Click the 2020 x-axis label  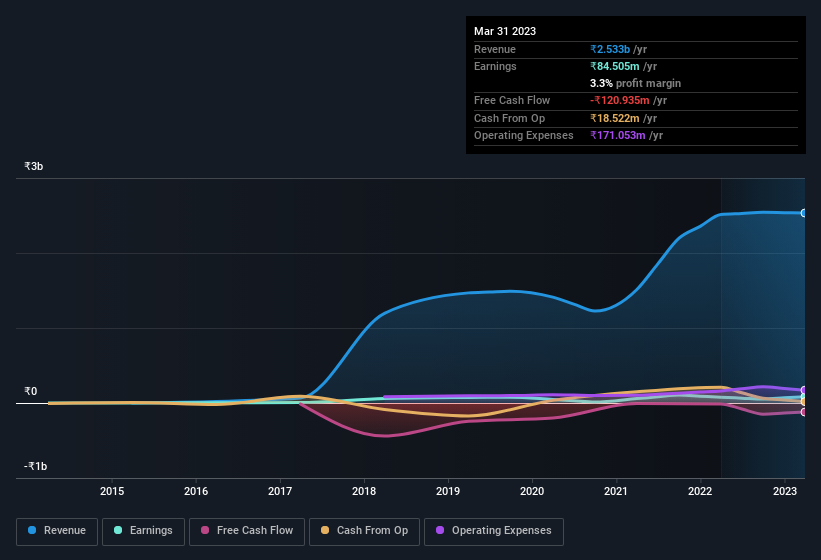tap(532, 491)
